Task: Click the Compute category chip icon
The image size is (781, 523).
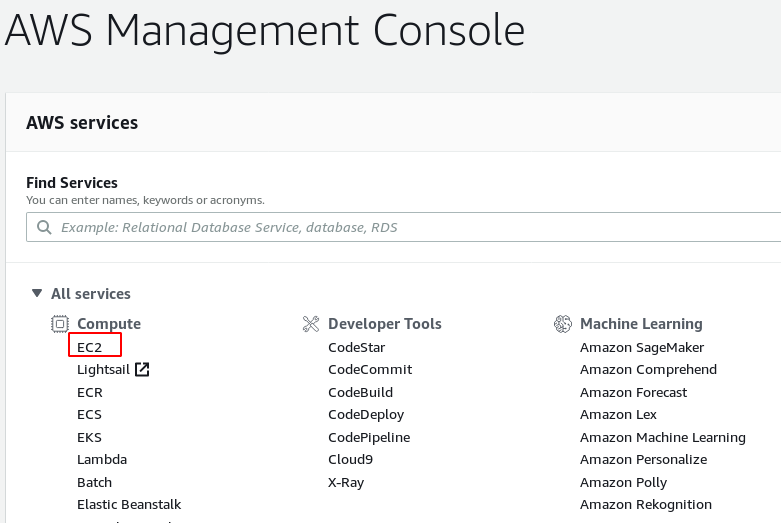Action: (60, 324)
